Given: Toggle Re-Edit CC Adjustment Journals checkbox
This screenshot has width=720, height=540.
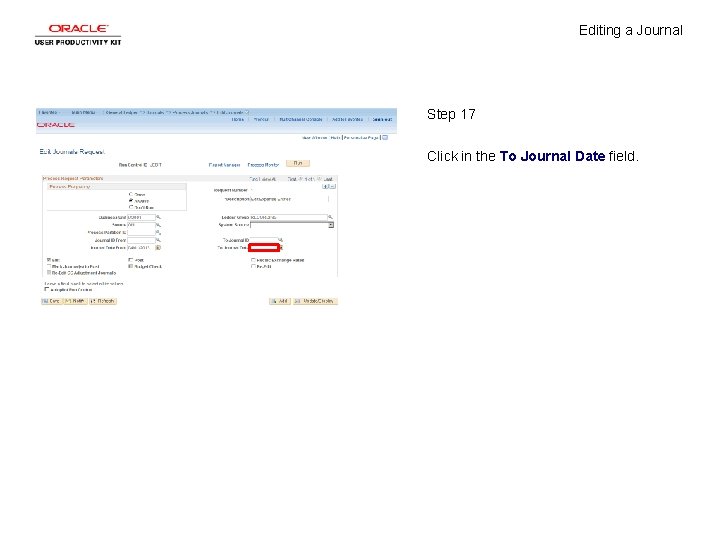Looking at the screenshot, I should 49,272.
